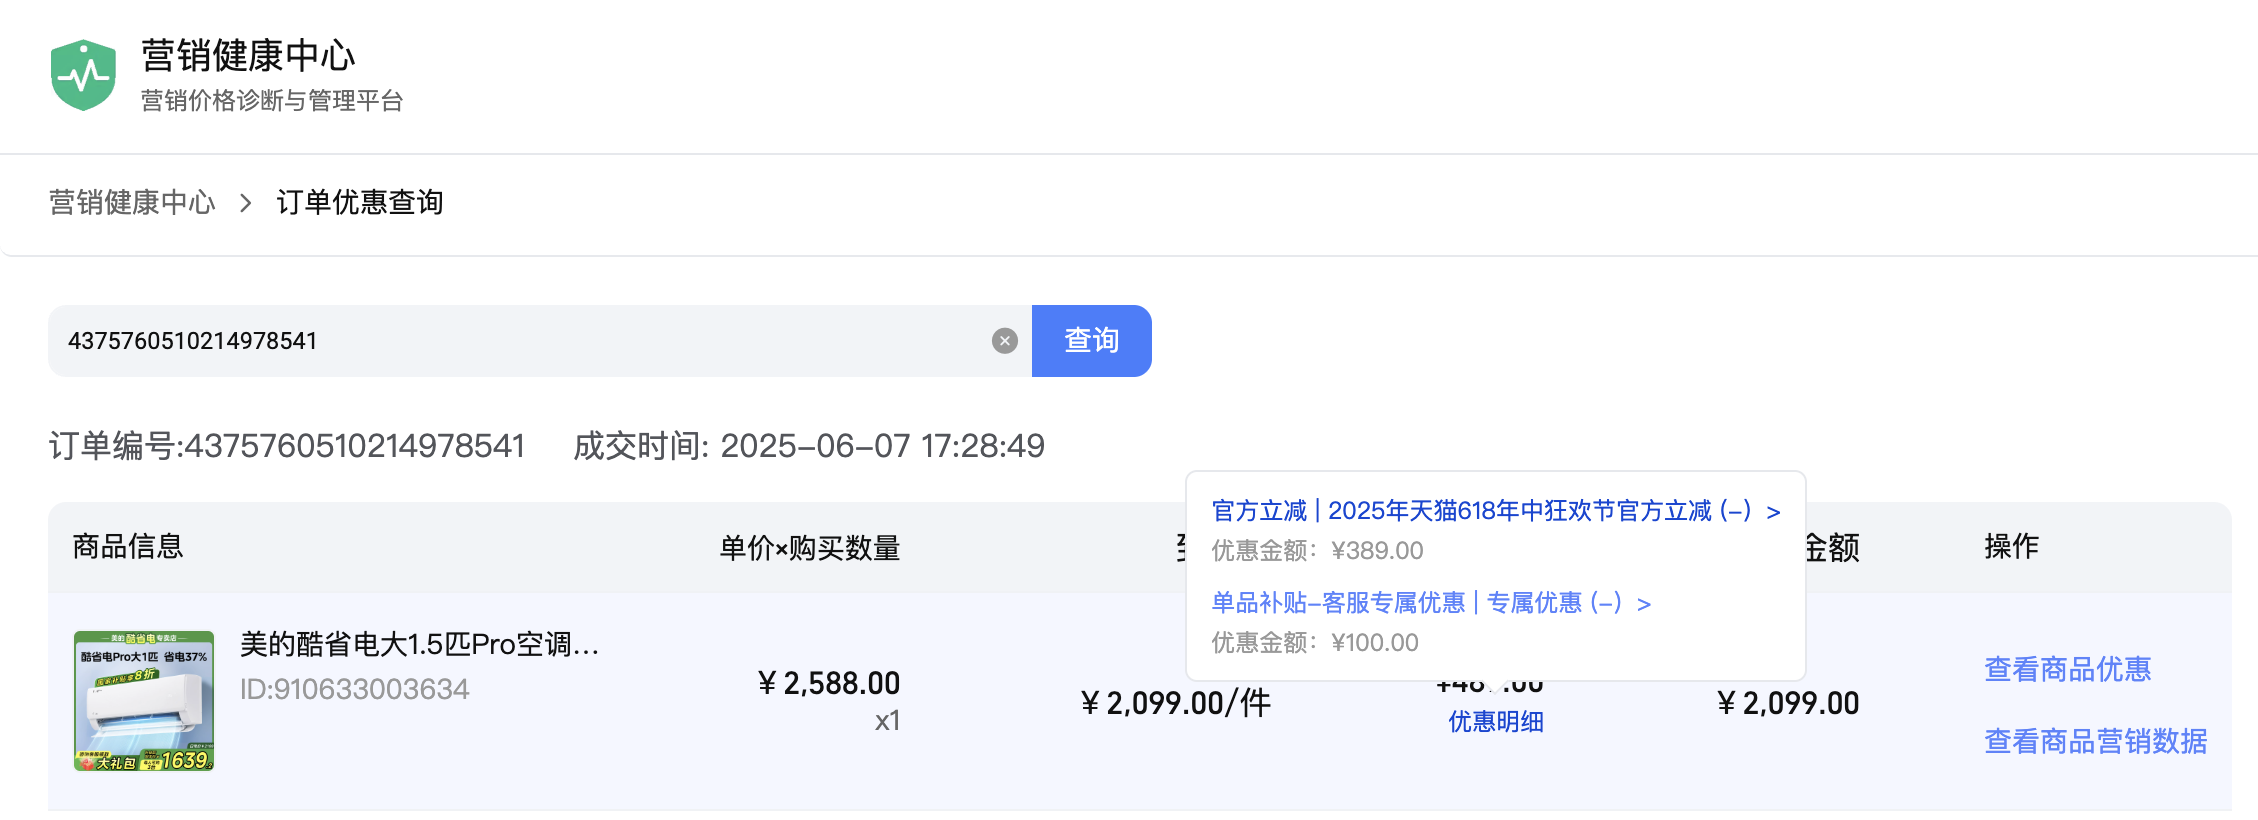
Task: Click the breadcrumb chevron separator arrow
Action: (246, 203)
